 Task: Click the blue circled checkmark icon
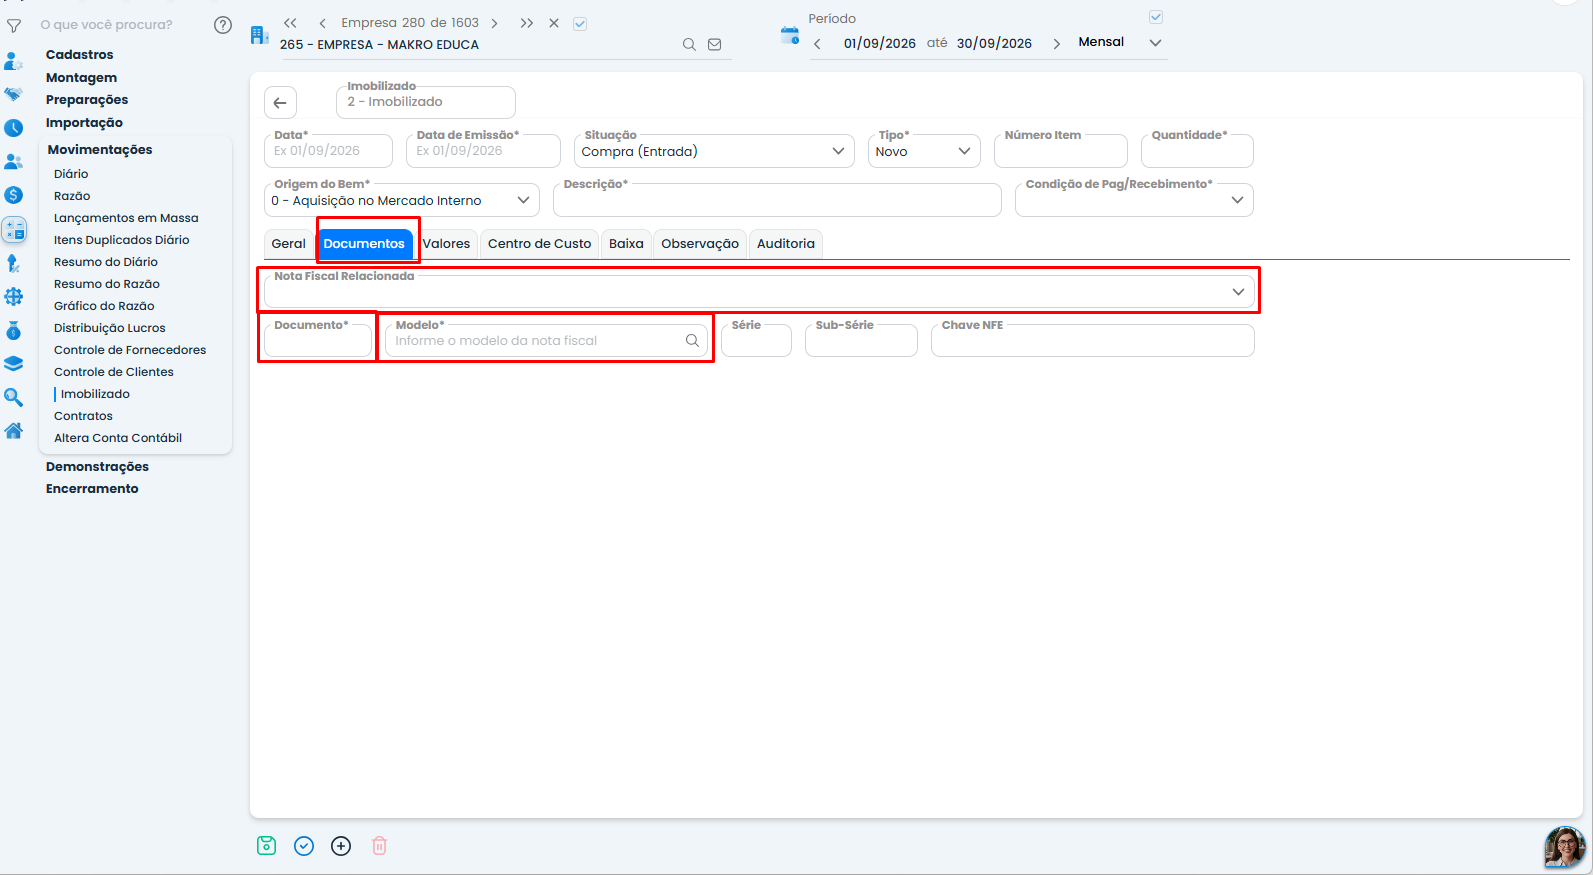304,846
